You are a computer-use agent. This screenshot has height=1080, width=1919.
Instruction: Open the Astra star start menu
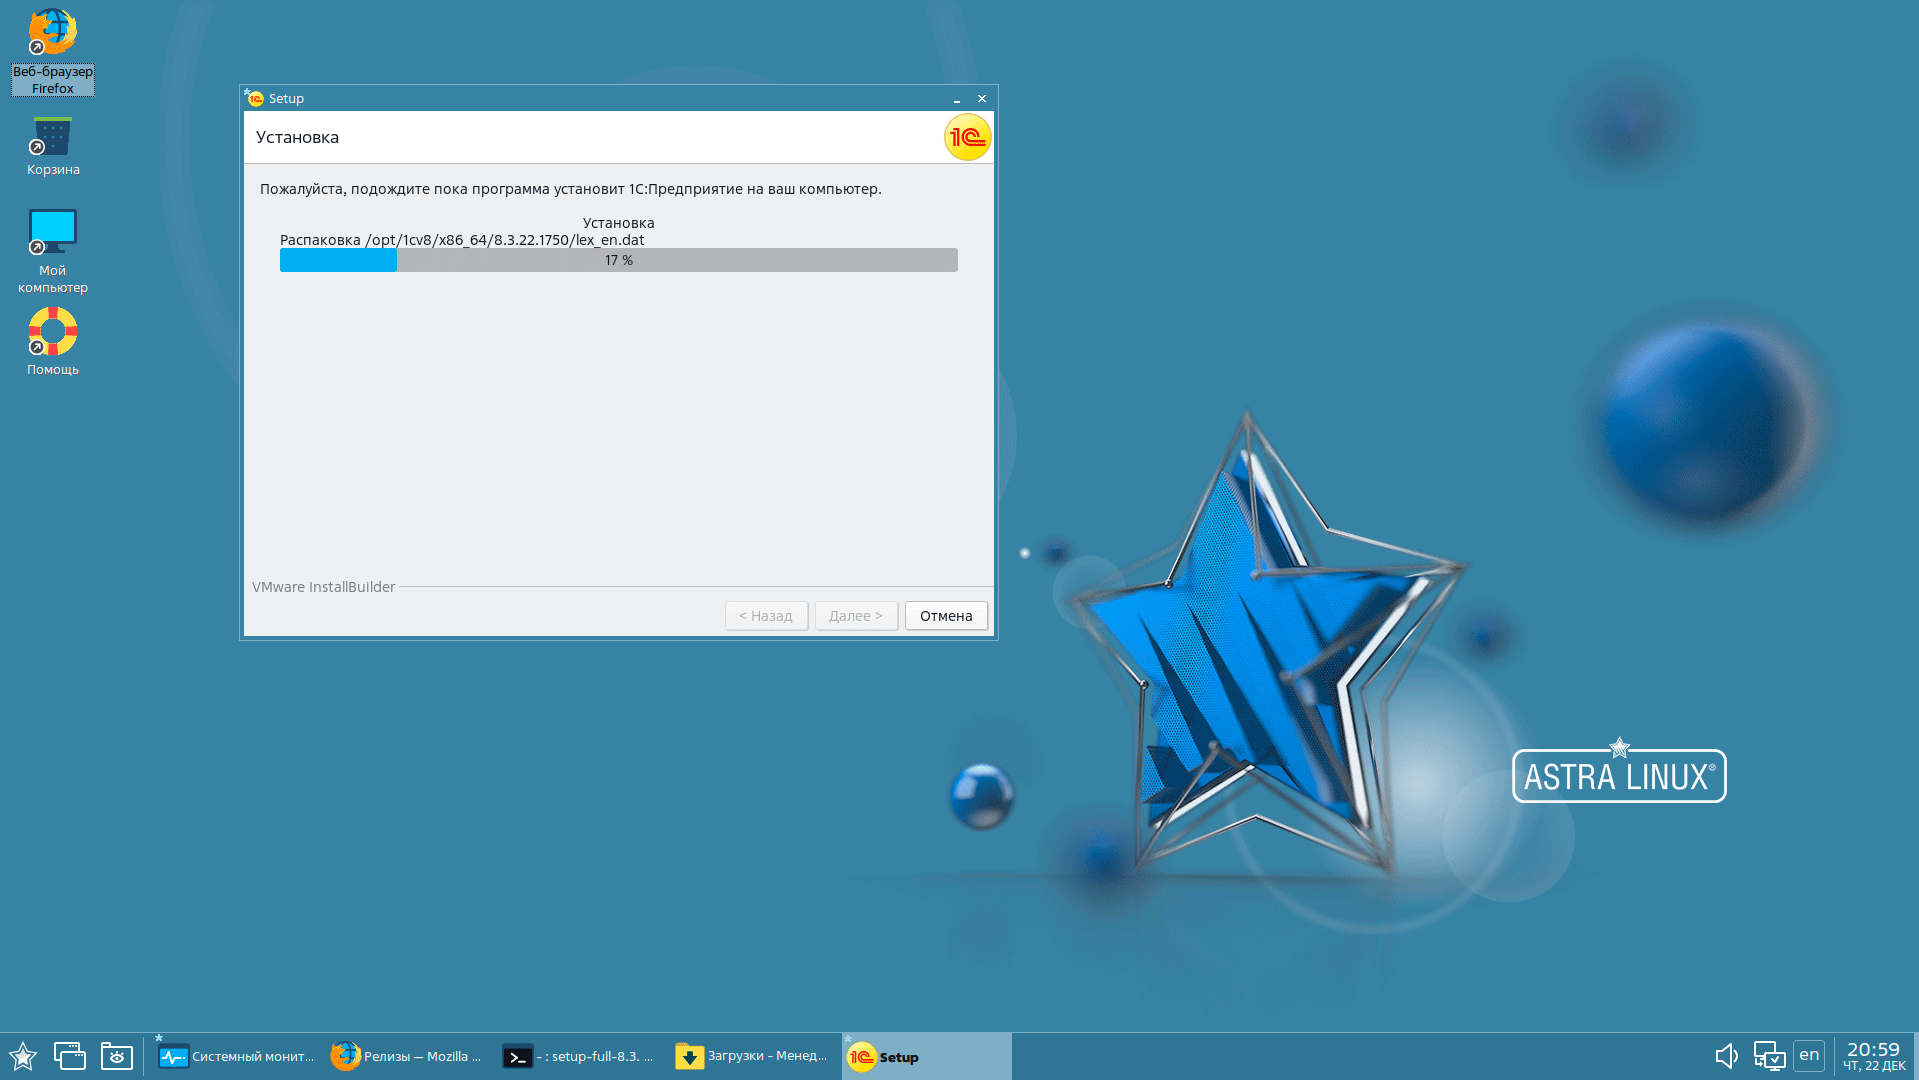(x=22, y=1056)
